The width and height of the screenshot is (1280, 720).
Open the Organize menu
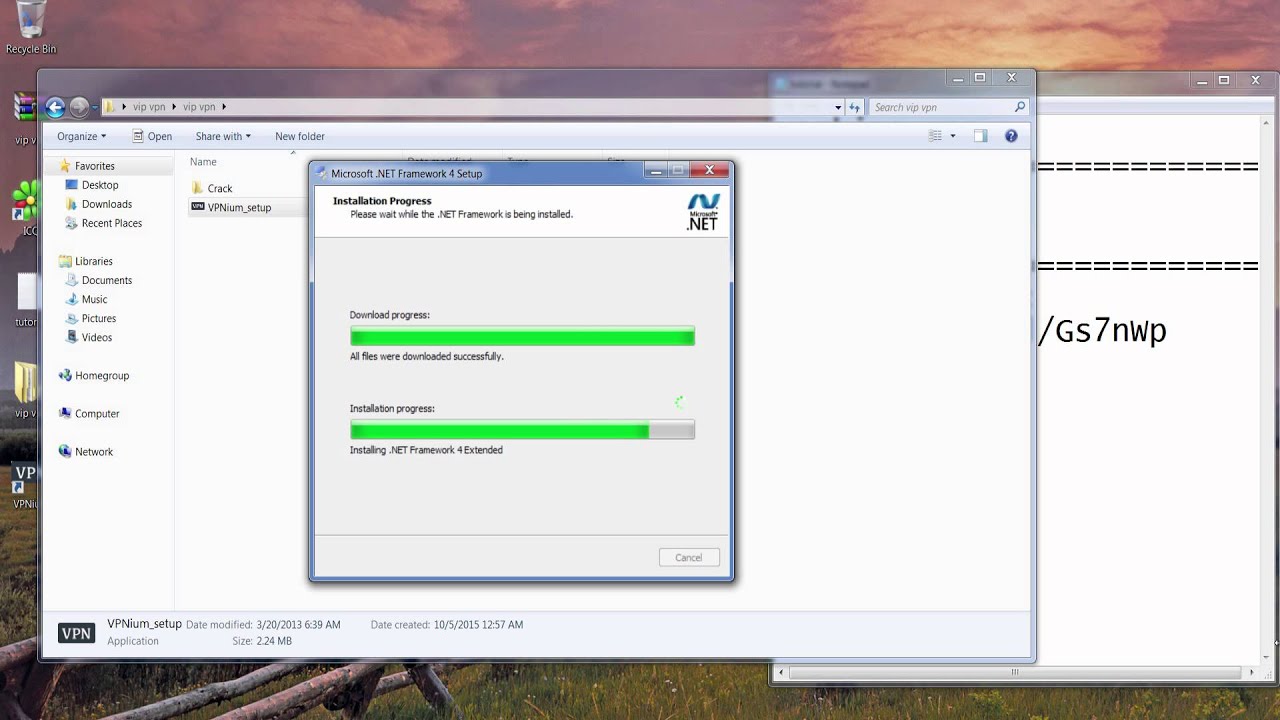[x=81, y=136]
